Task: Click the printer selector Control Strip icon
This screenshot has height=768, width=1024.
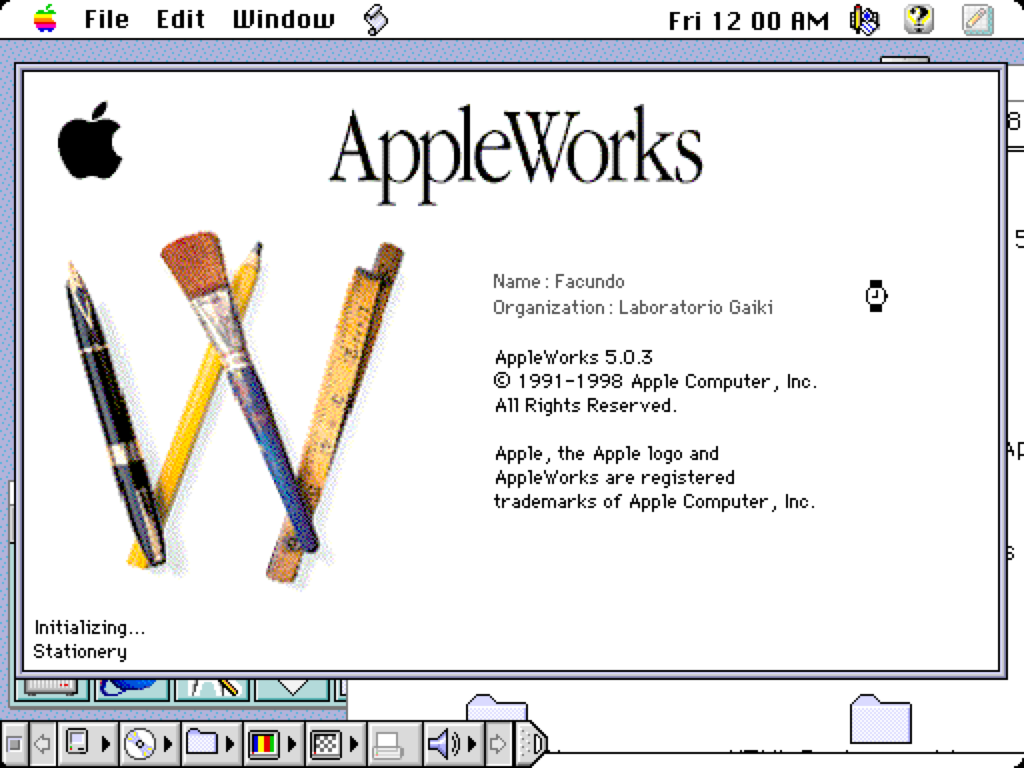Action: pyautogui.click(x=388, y=744)
